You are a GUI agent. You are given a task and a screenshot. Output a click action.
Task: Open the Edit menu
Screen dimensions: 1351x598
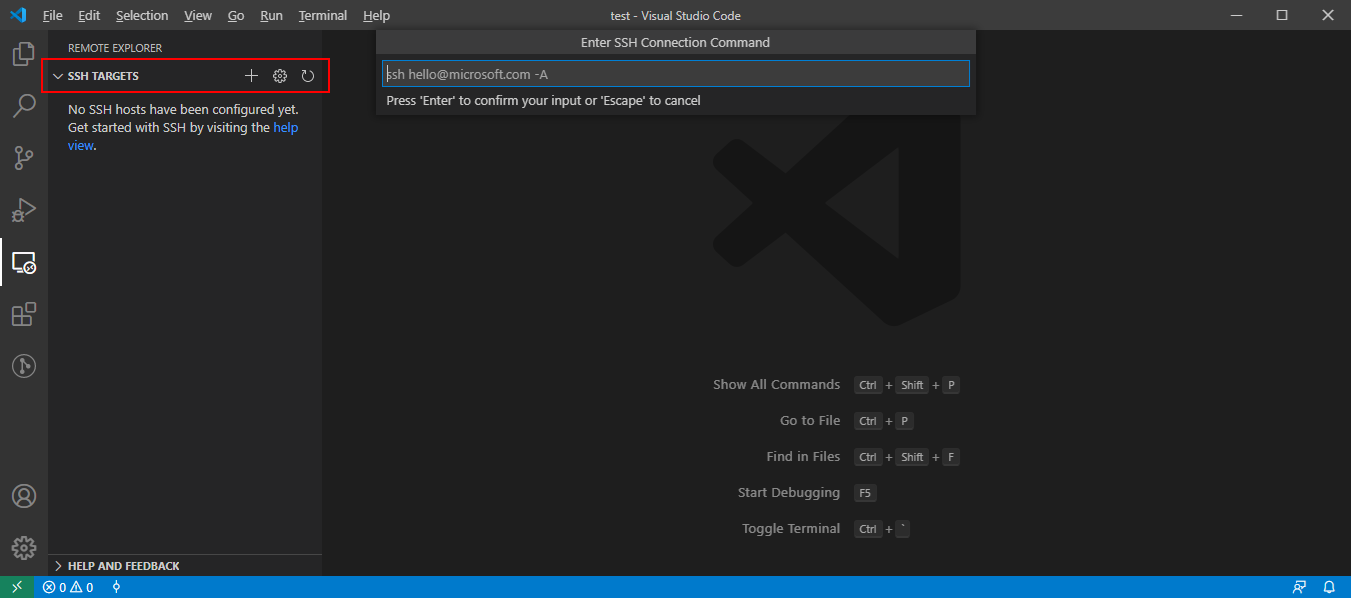[89, 16]
